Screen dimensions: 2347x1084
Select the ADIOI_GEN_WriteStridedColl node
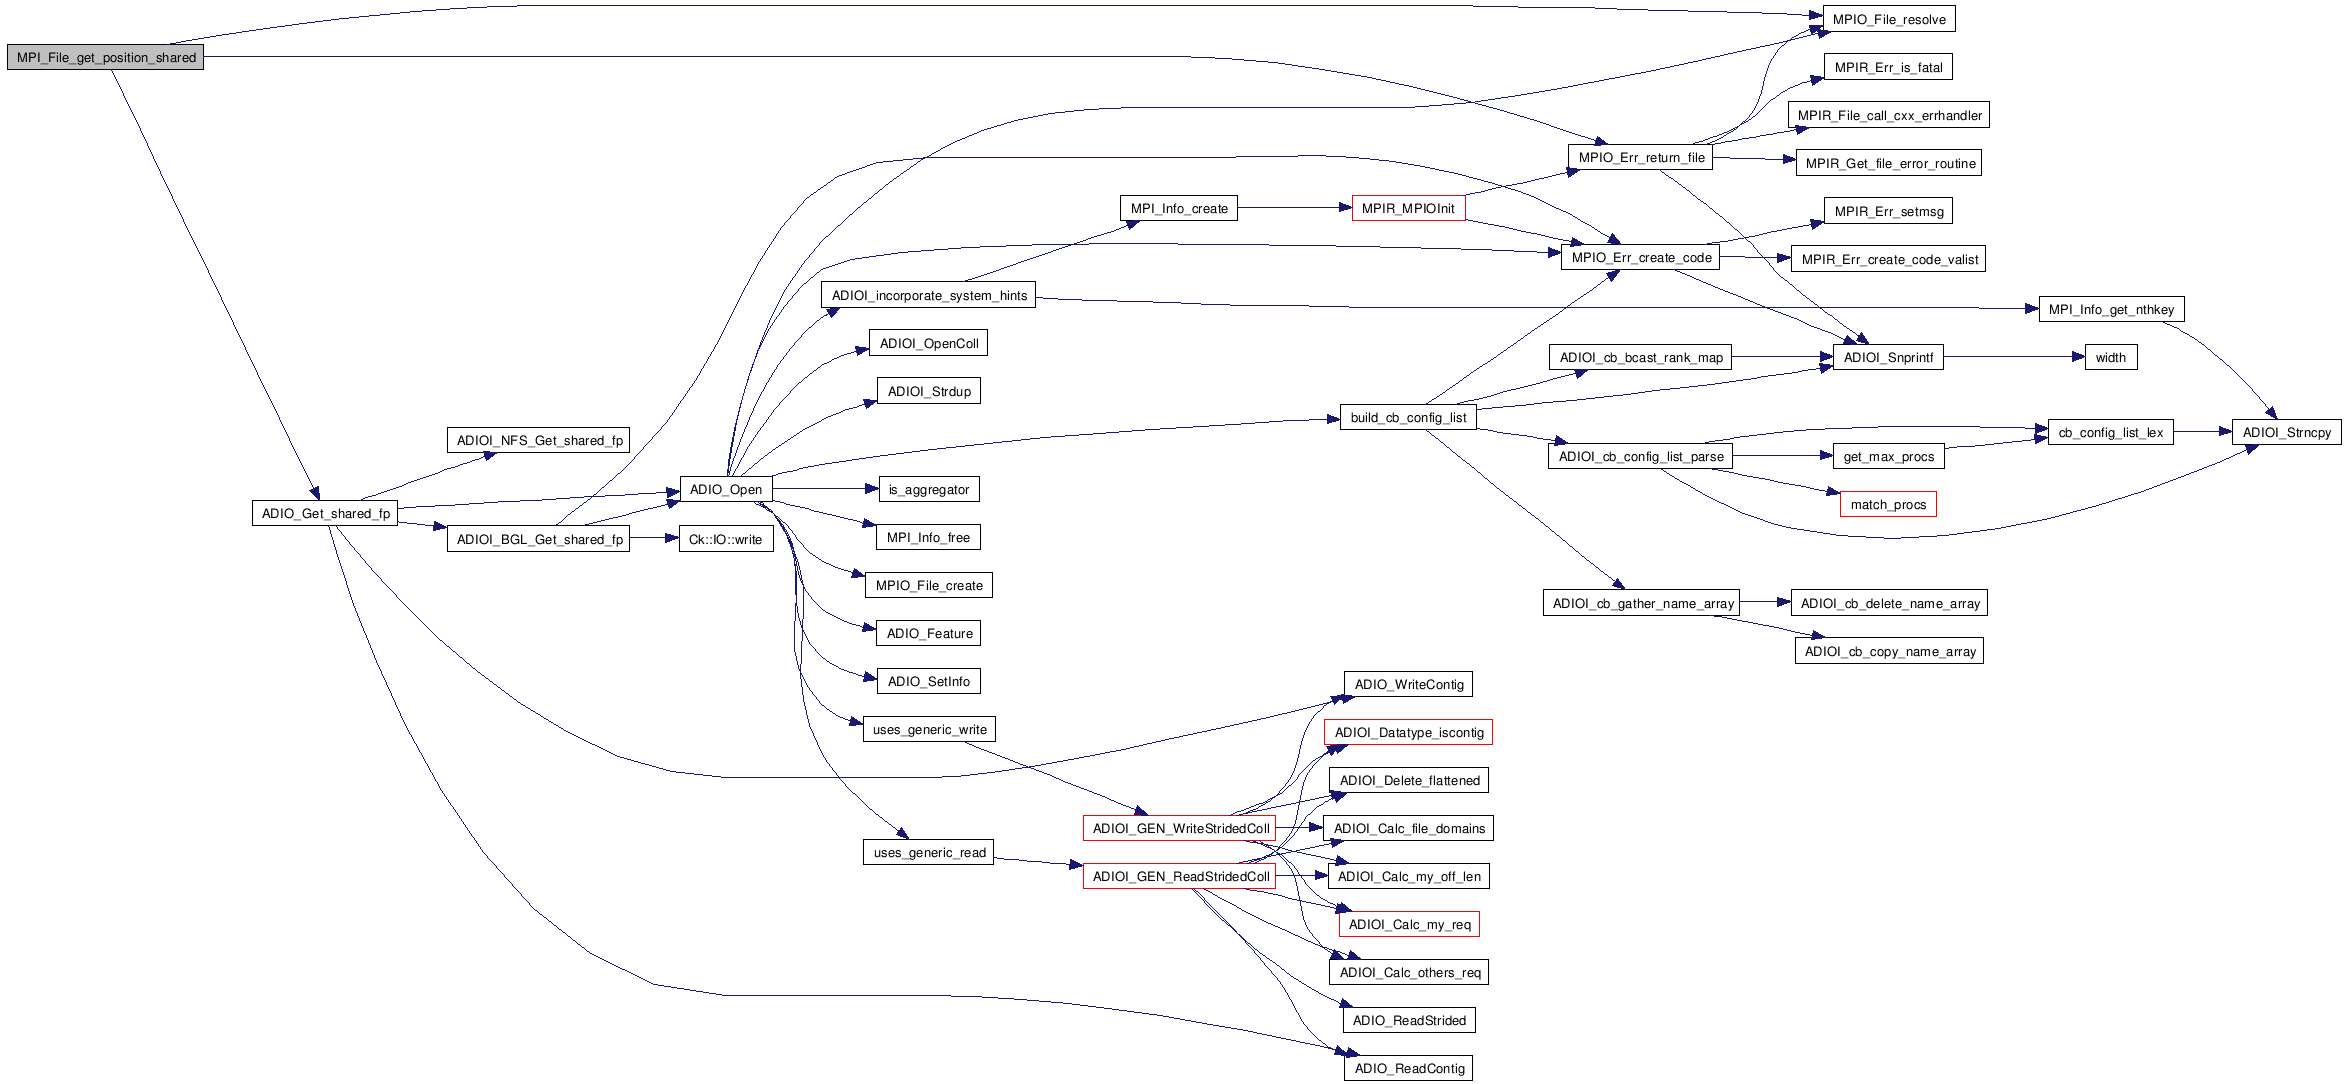1180,829
